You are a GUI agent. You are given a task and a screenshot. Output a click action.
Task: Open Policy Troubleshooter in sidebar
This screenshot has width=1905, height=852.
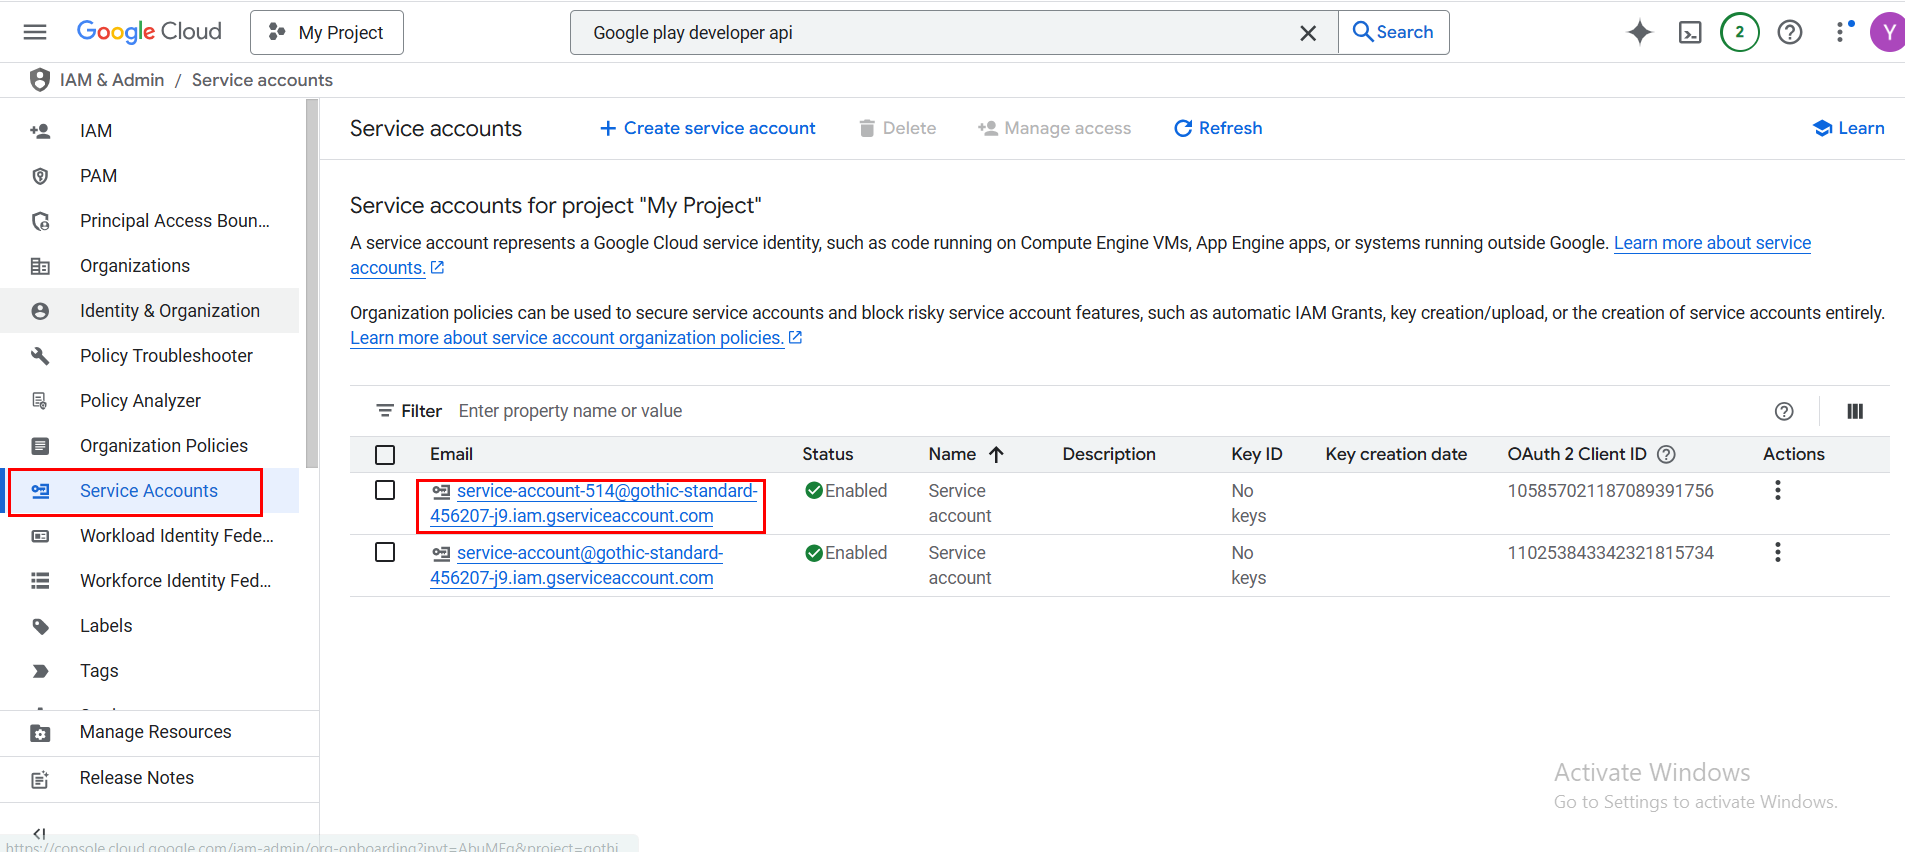166,356
